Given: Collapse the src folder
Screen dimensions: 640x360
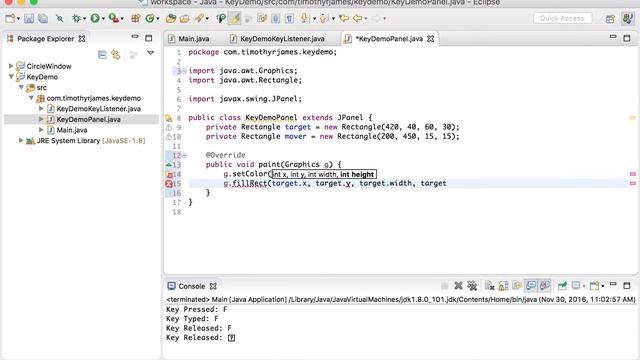Looking at the screenshot, I should (x=21, y=87).
